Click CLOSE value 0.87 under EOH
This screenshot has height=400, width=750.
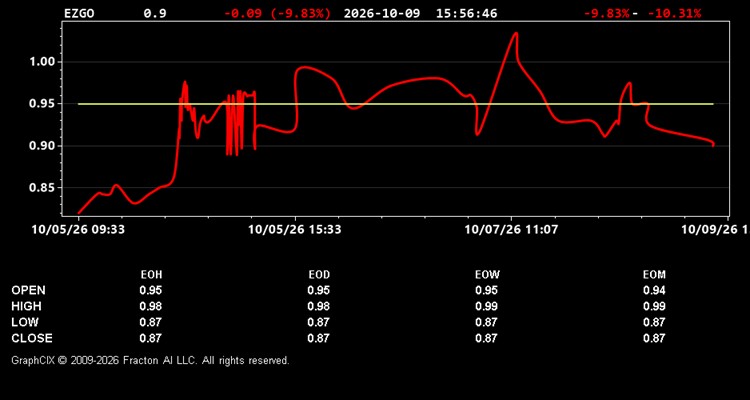[x=151, y=338]
